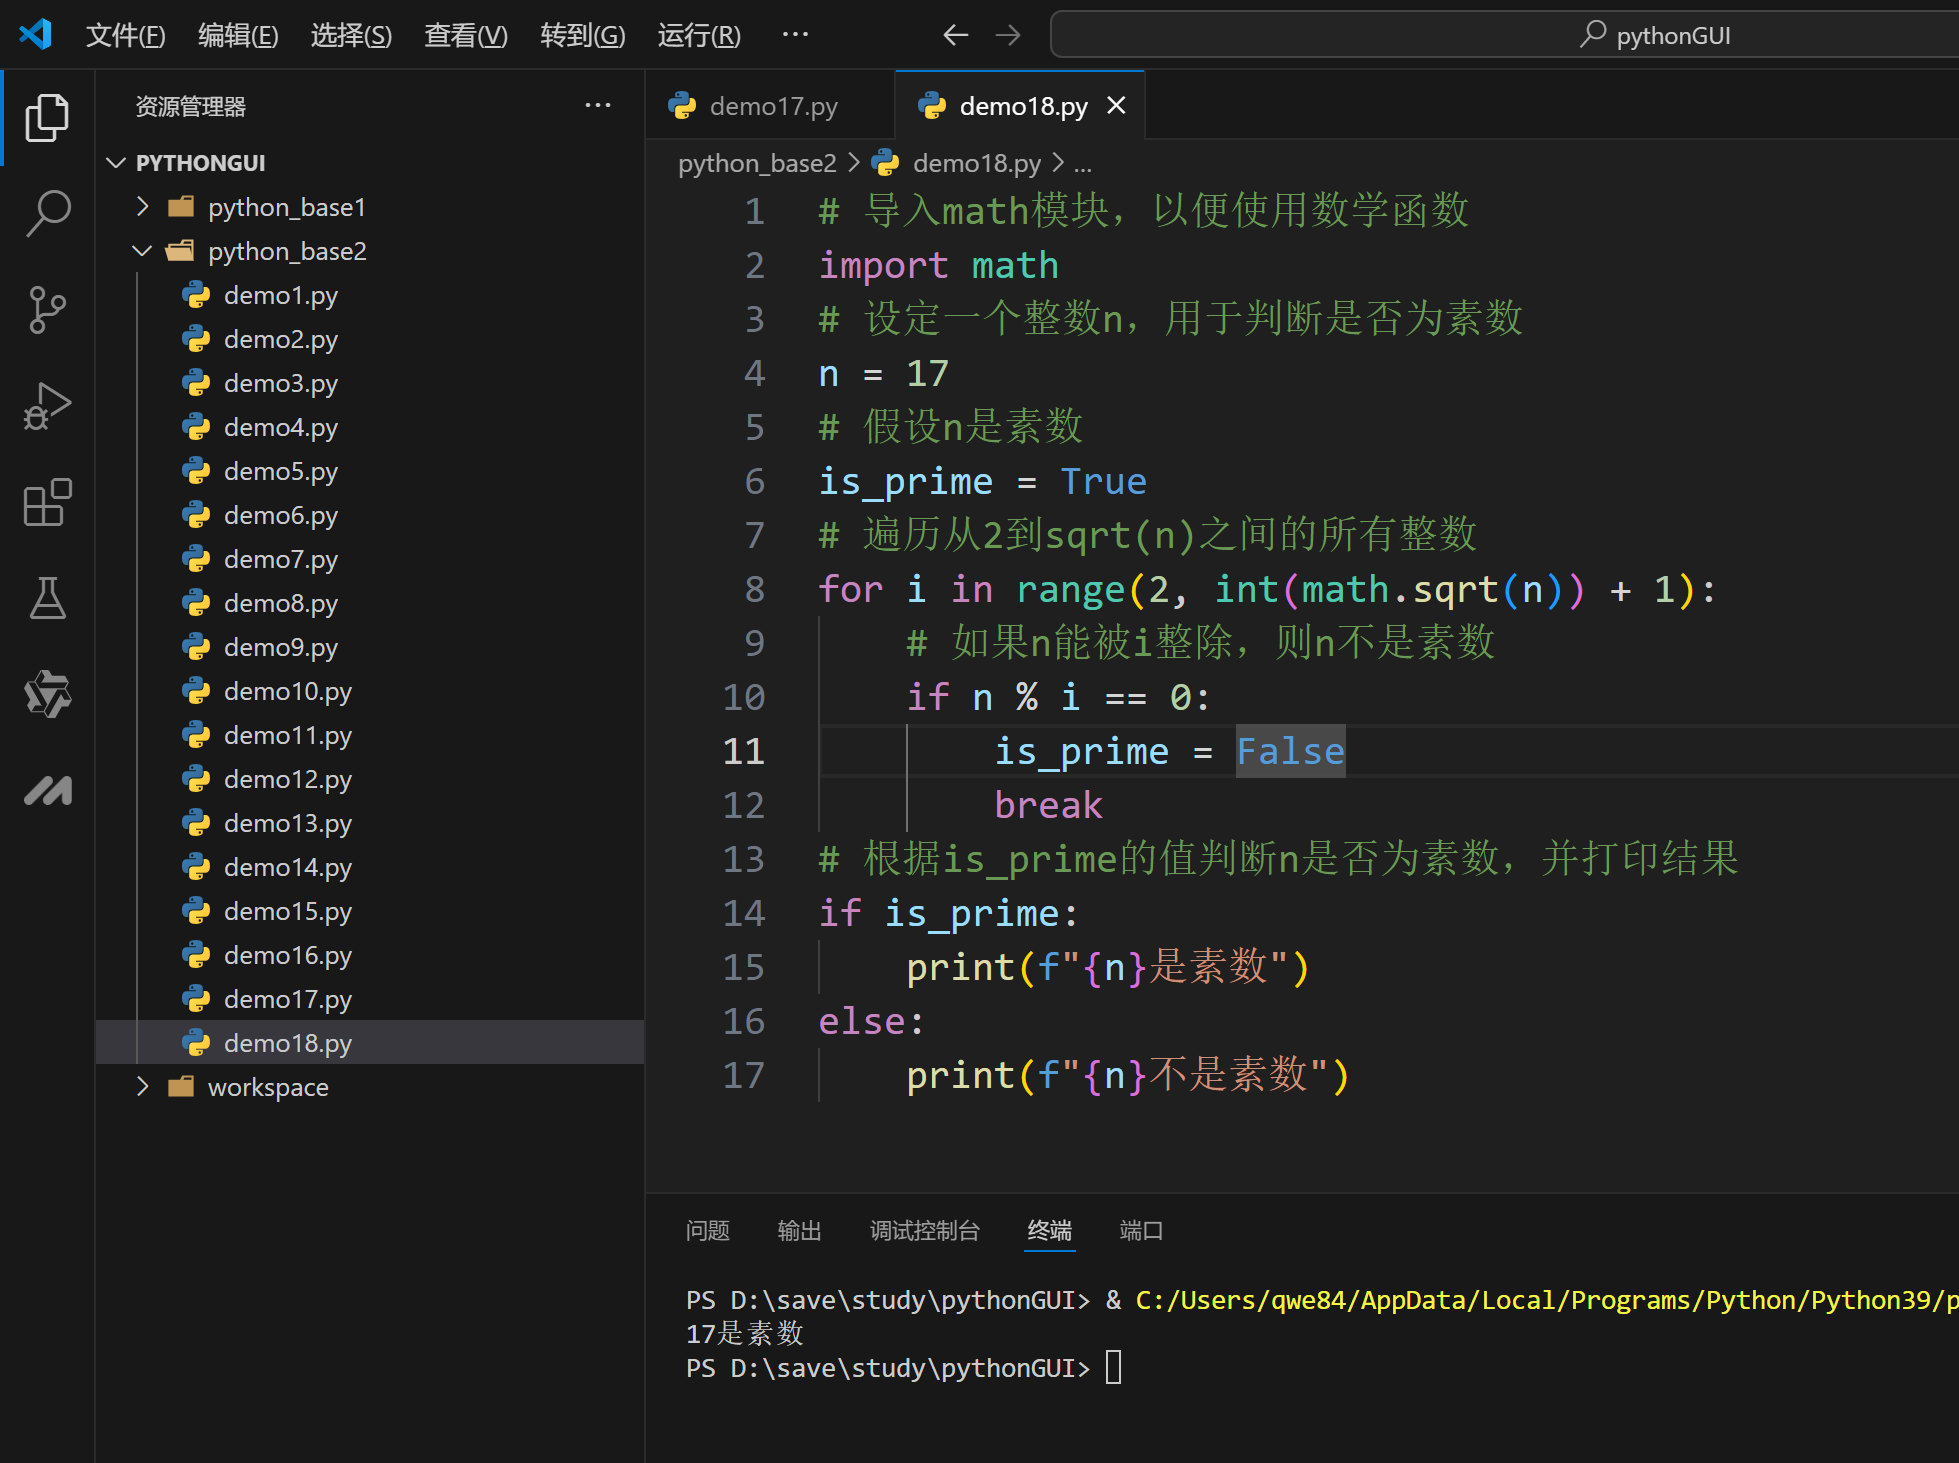Open the 文件(F) menu
This screenshot has width=1959, height=1463.
[x=125, y=34]
